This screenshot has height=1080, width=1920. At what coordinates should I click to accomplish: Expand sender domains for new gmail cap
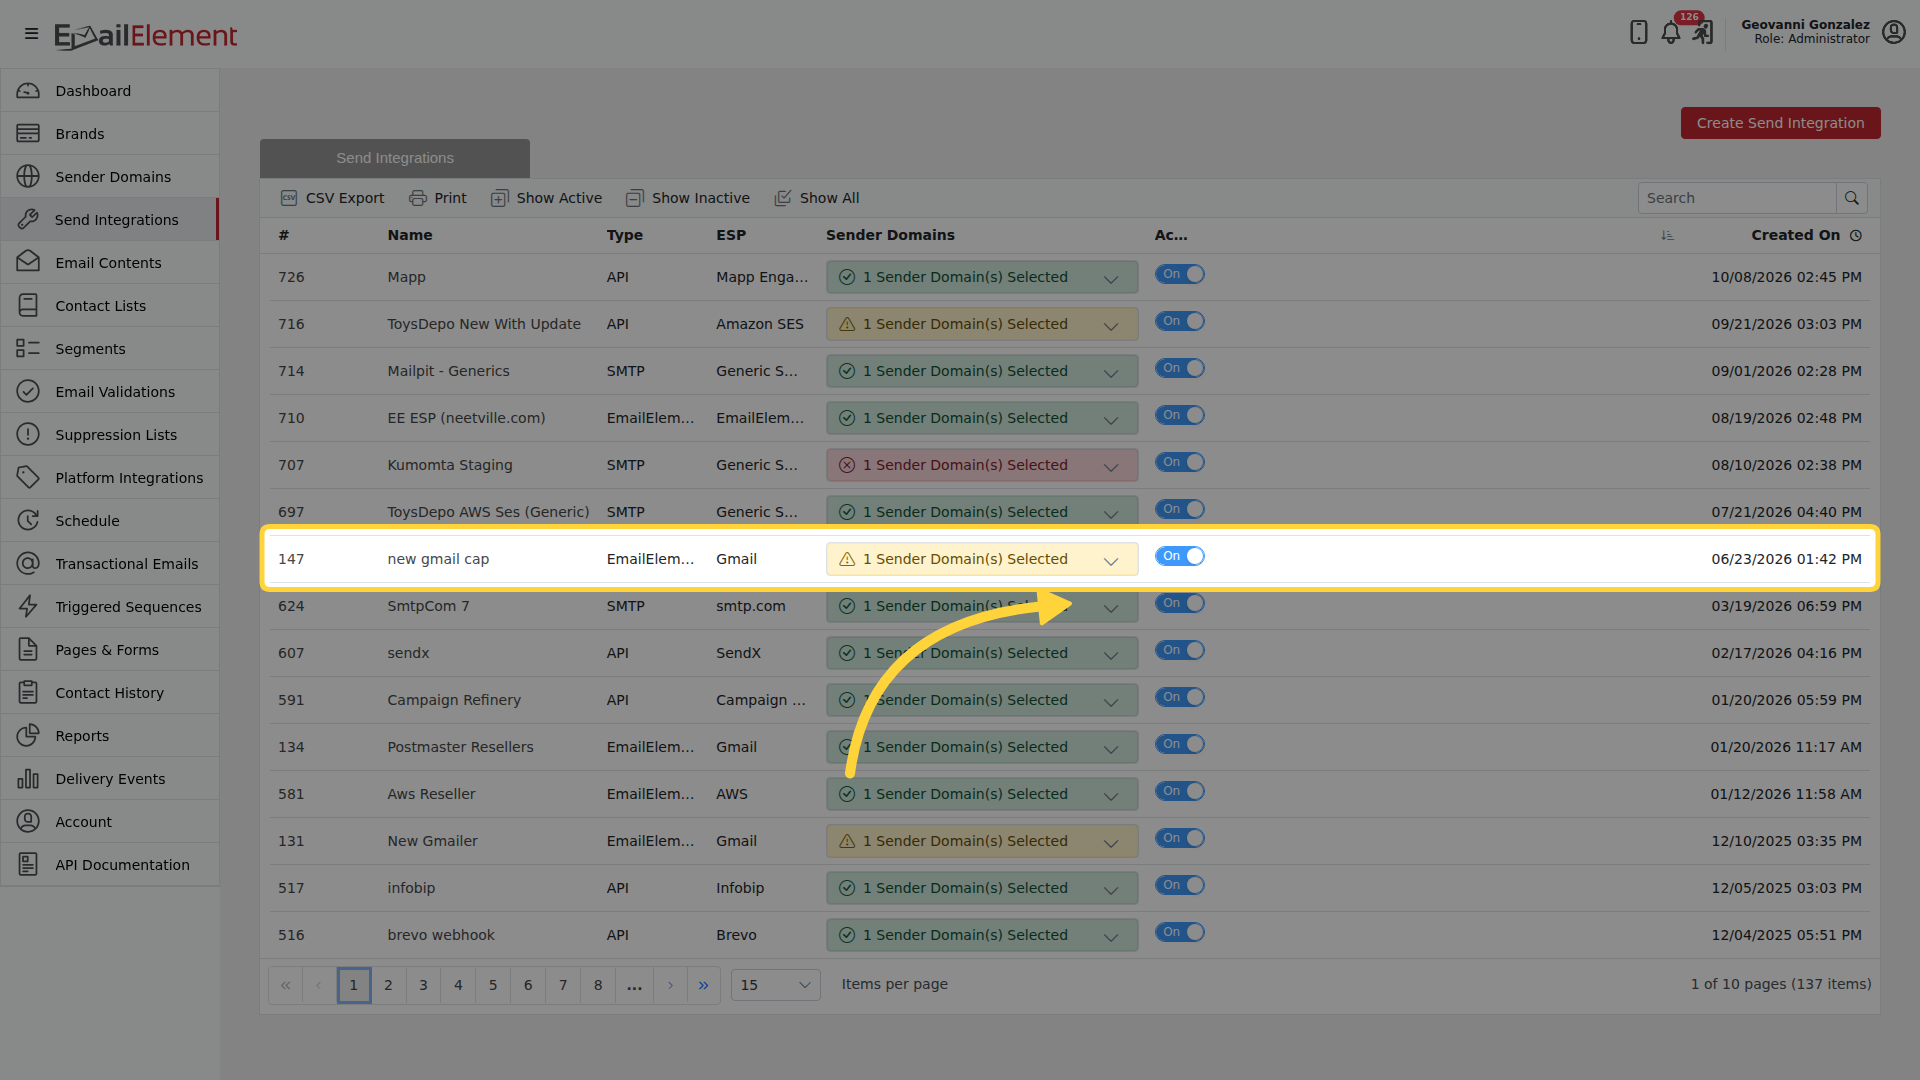(982, 559)
